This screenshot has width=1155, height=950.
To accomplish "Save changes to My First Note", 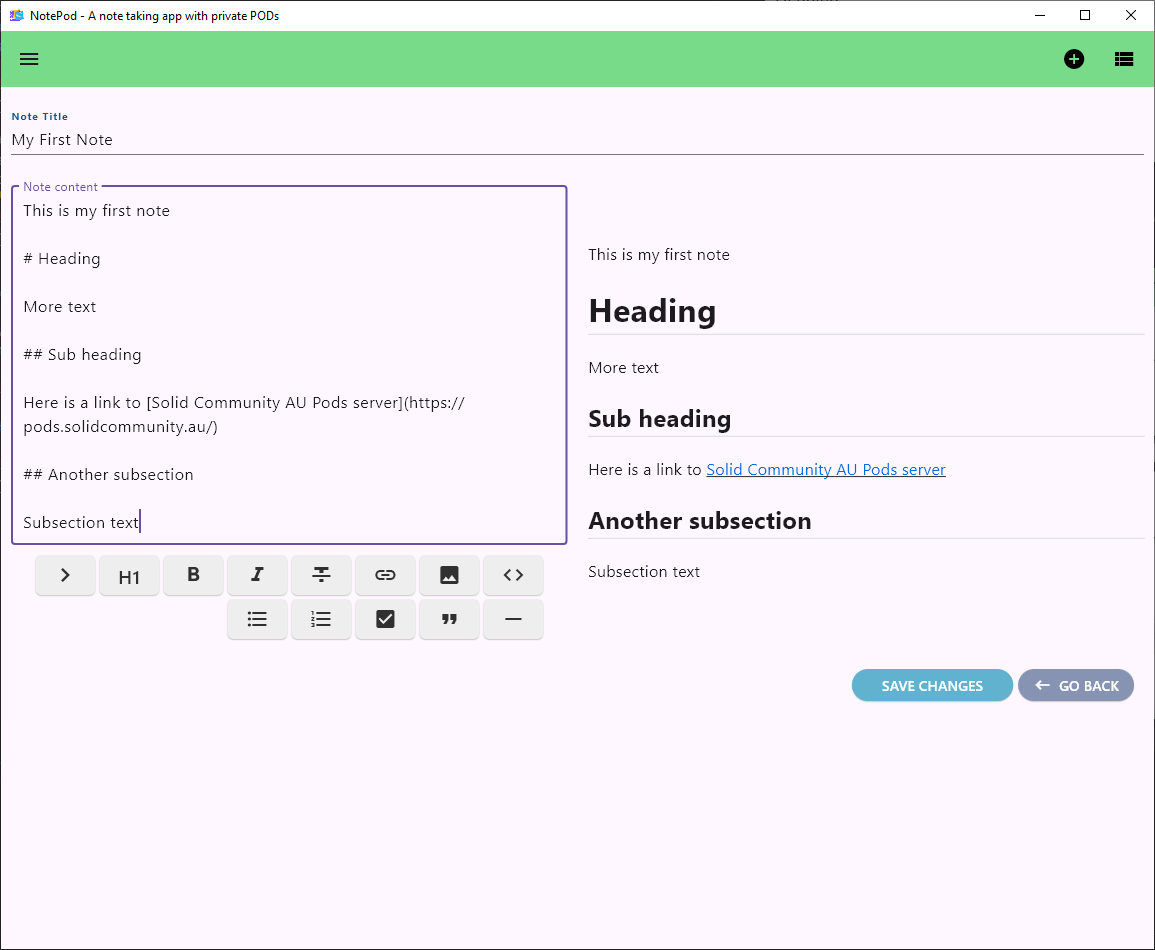I will click(x=932, y=685).
